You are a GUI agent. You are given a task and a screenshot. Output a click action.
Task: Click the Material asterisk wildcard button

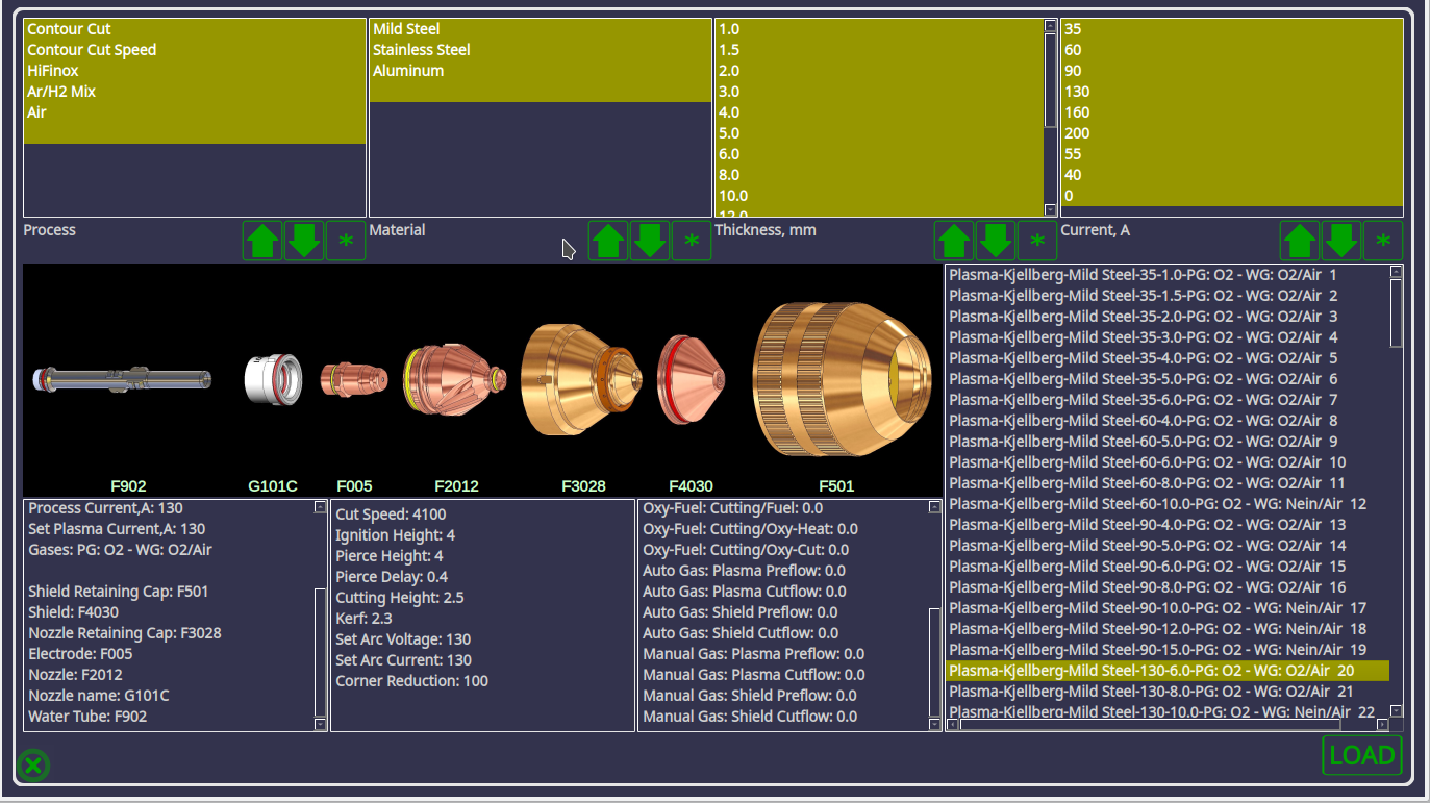(x=691, y=242)
